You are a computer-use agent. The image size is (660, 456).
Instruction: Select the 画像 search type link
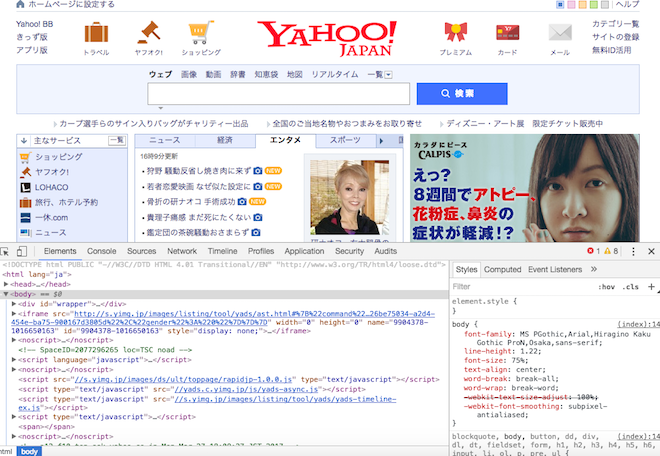(x=189, y=75)
